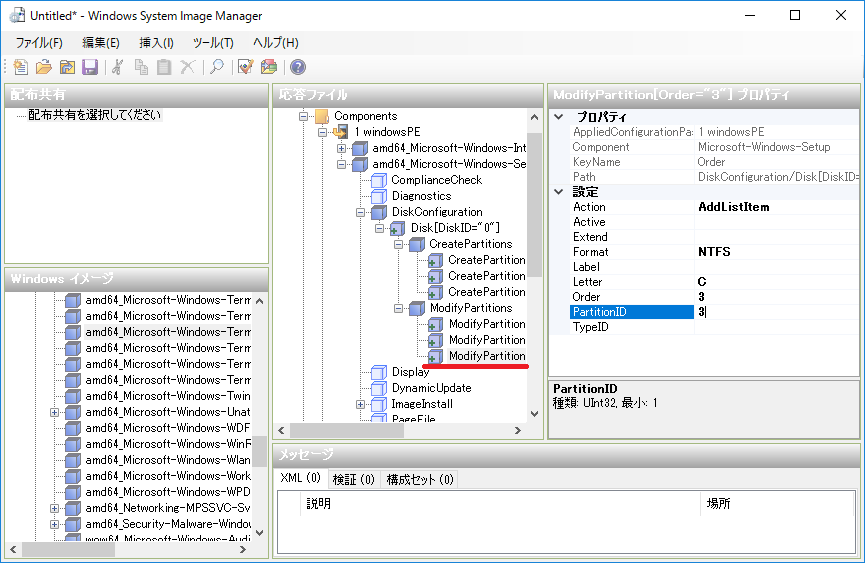Click the Display node icon
This screenshot has height=563, width=865.
[x=378, y=372]
